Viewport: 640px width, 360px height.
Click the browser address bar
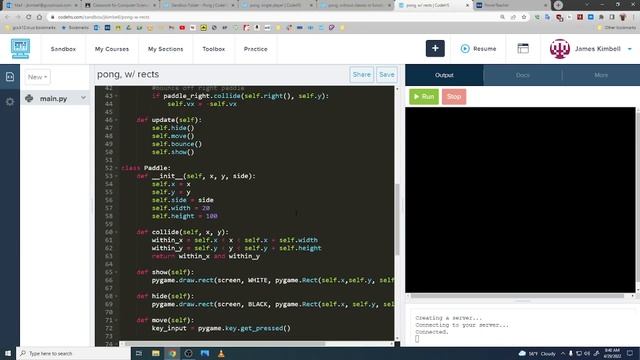pyautogui.click(x=273, y=17)
